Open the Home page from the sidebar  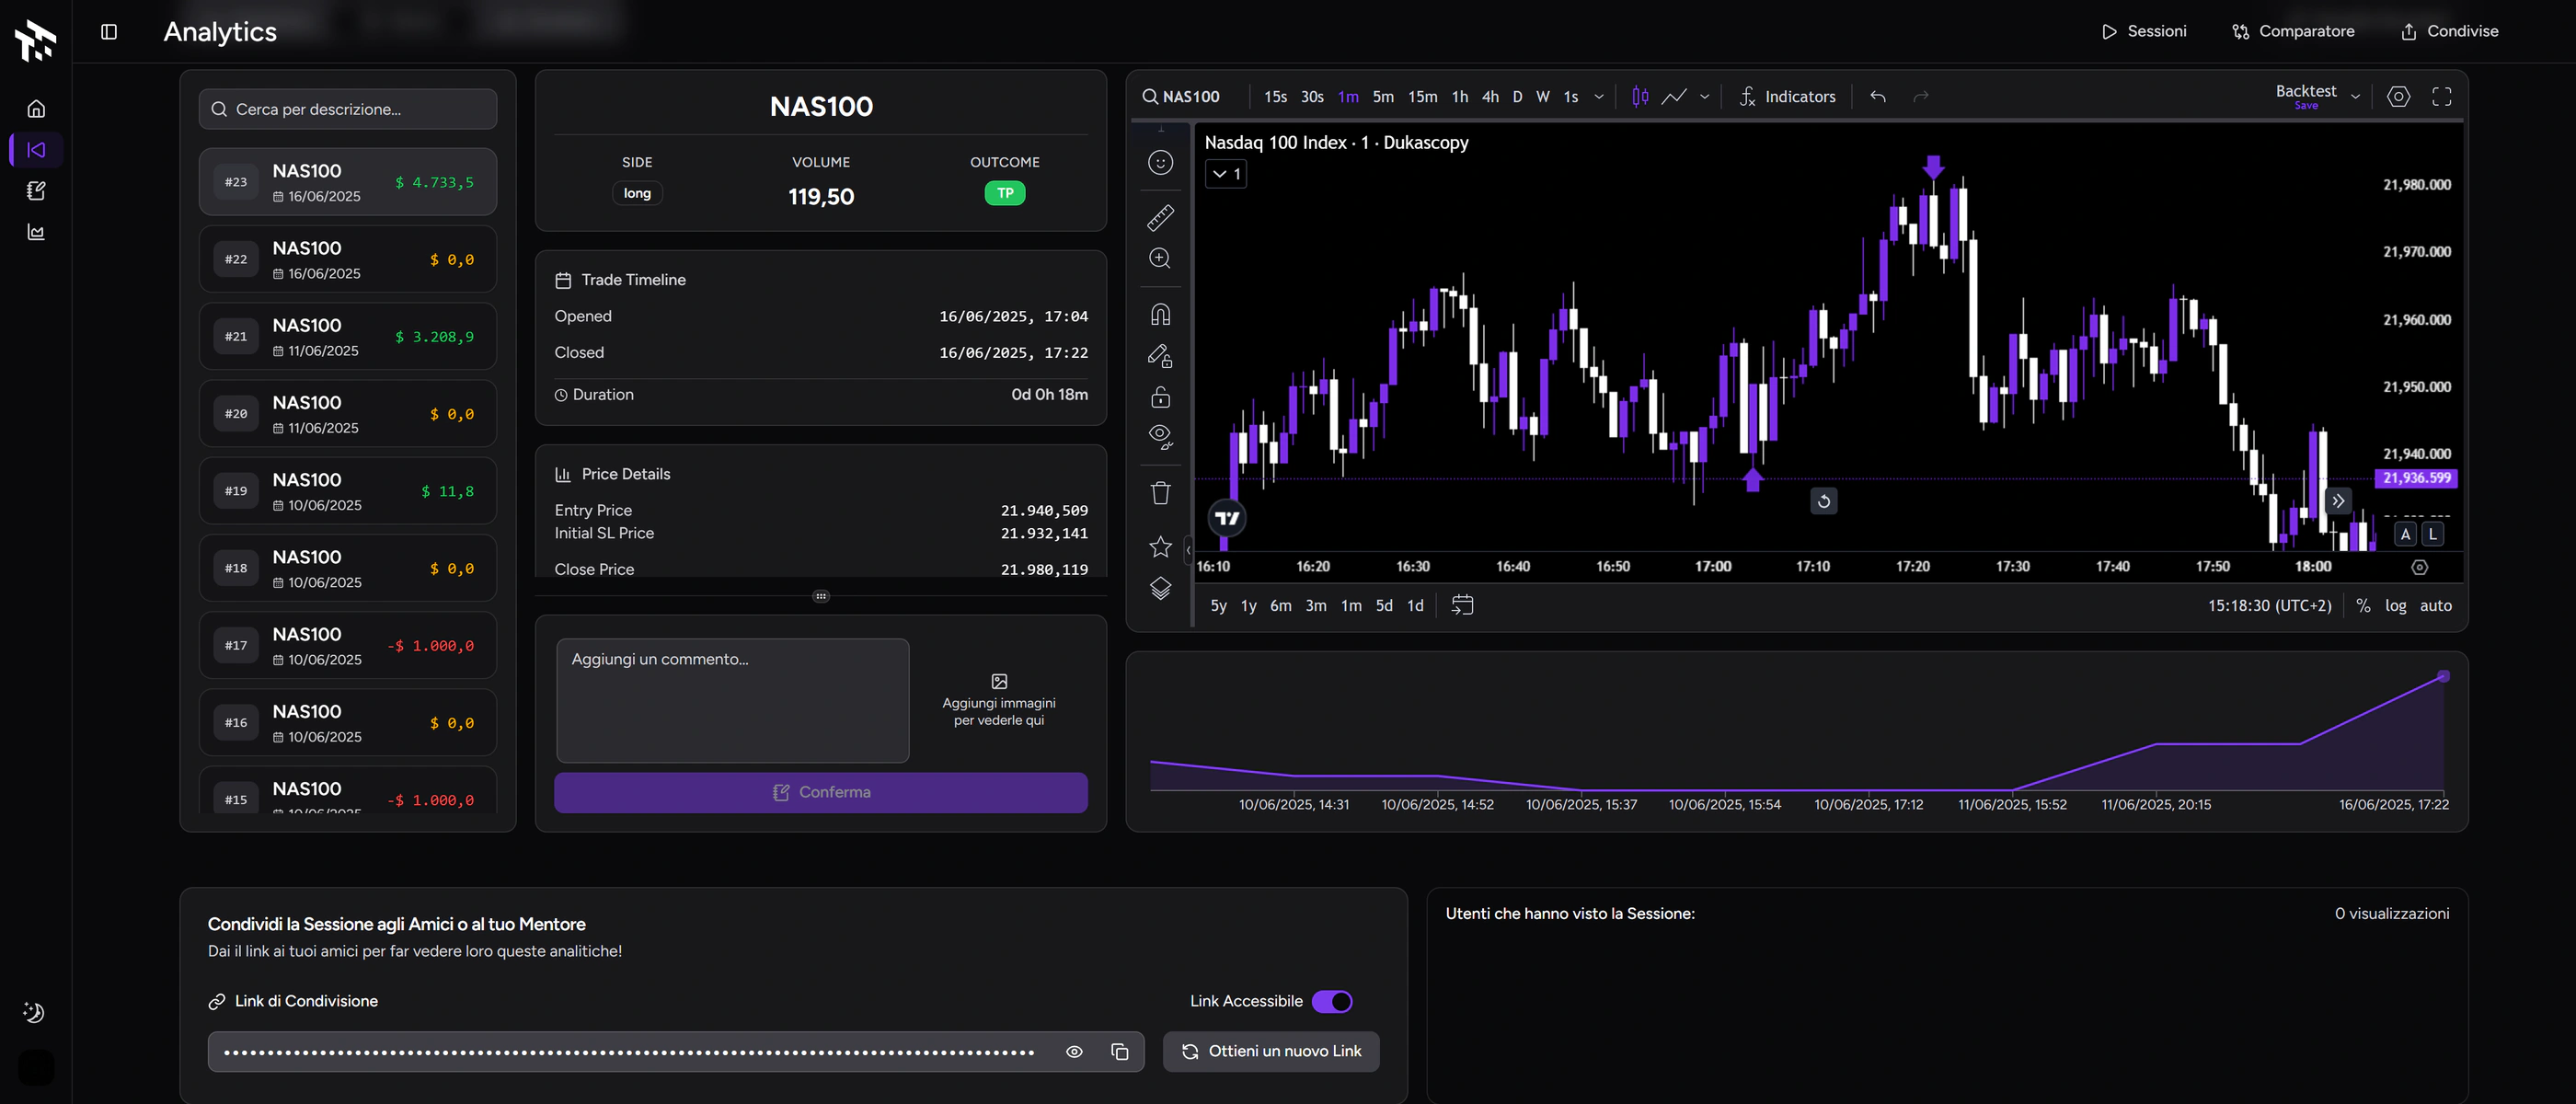tap(36, 108)
